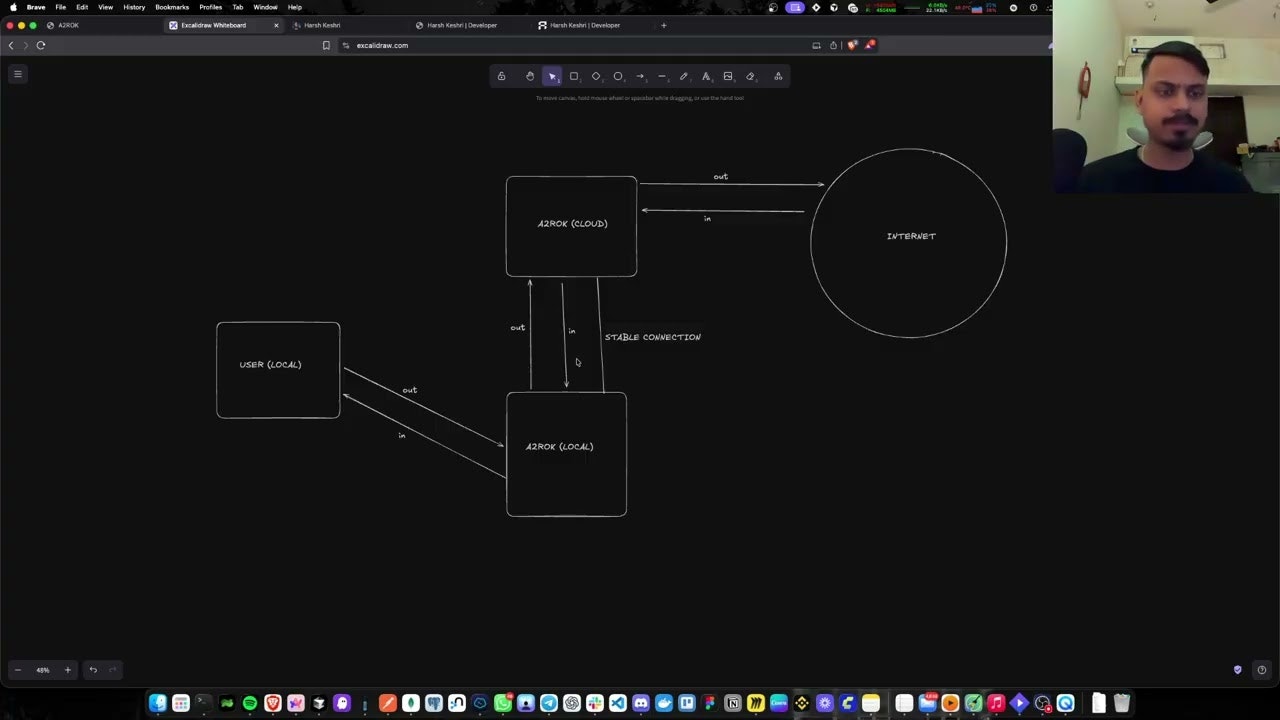Bookmark this page icon

click(x=326, y=45)
